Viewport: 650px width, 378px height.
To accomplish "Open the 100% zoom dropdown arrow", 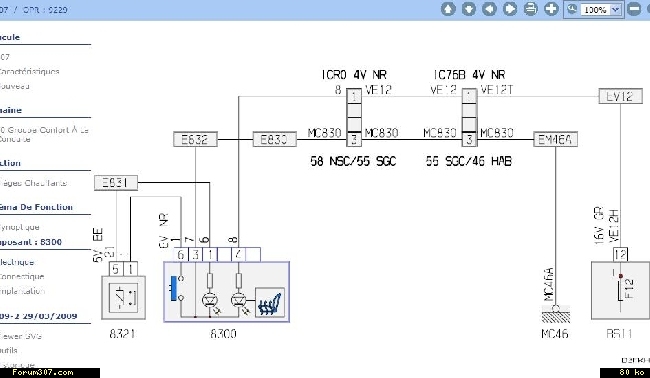I will (616, 10).
